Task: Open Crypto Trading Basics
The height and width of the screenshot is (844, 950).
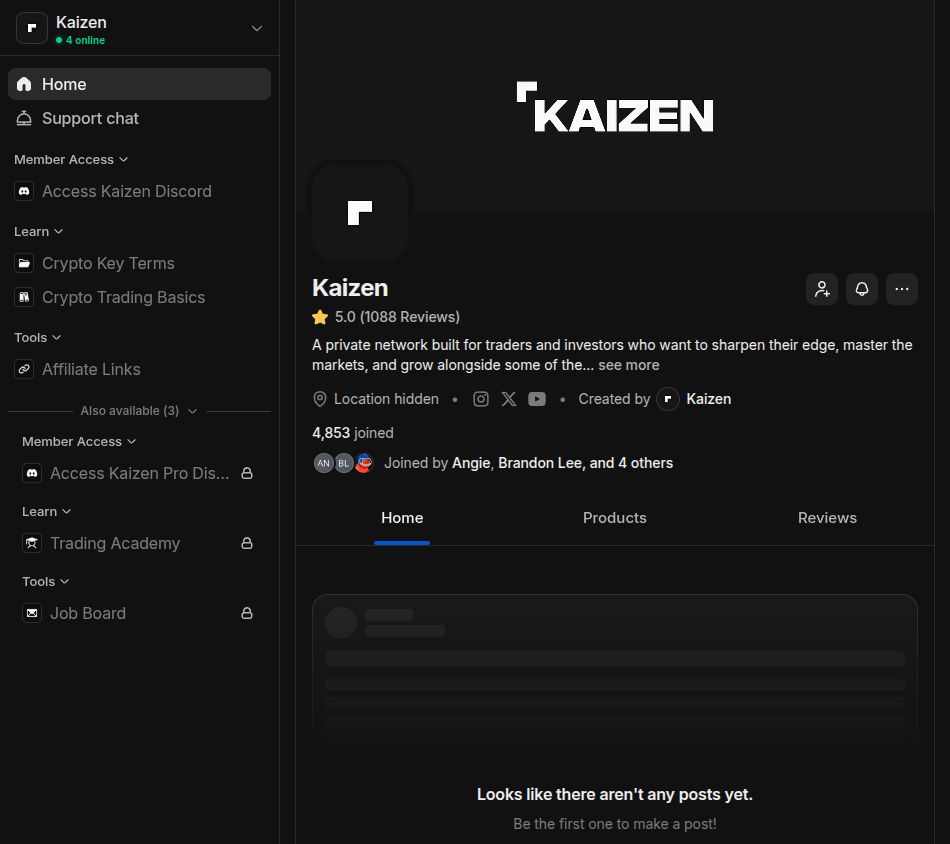Action: (x=139, y=297)
